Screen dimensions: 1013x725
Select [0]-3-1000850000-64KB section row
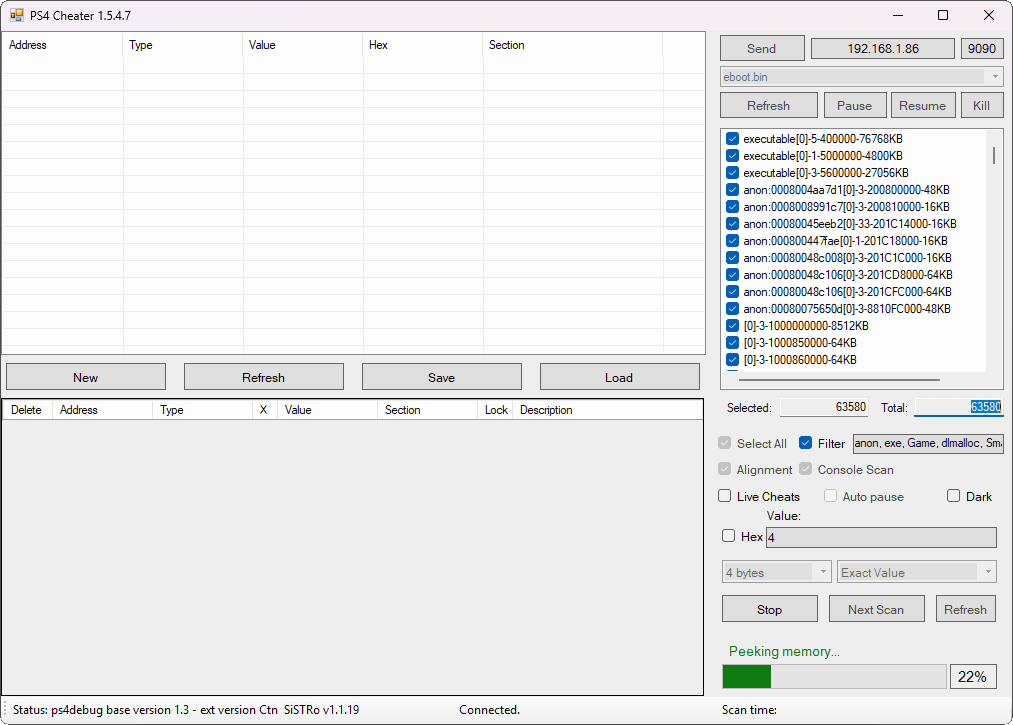point(800,342)
